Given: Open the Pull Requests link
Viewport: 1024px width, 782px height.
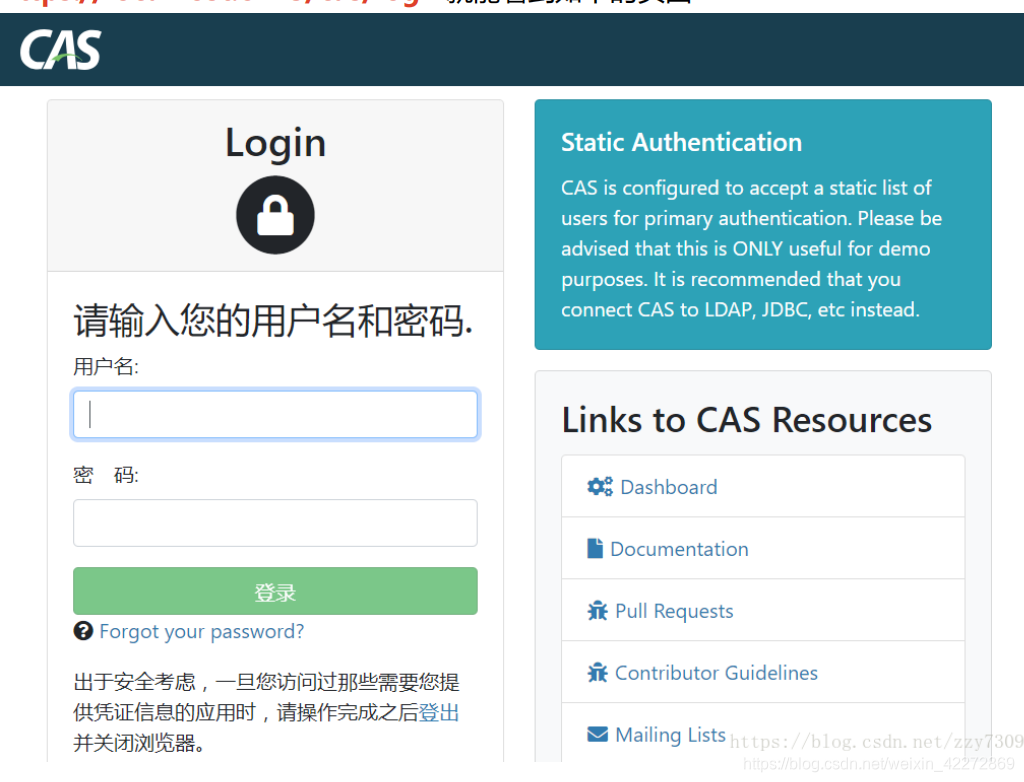Looking at the screenshot, I should tap(674, 611).
